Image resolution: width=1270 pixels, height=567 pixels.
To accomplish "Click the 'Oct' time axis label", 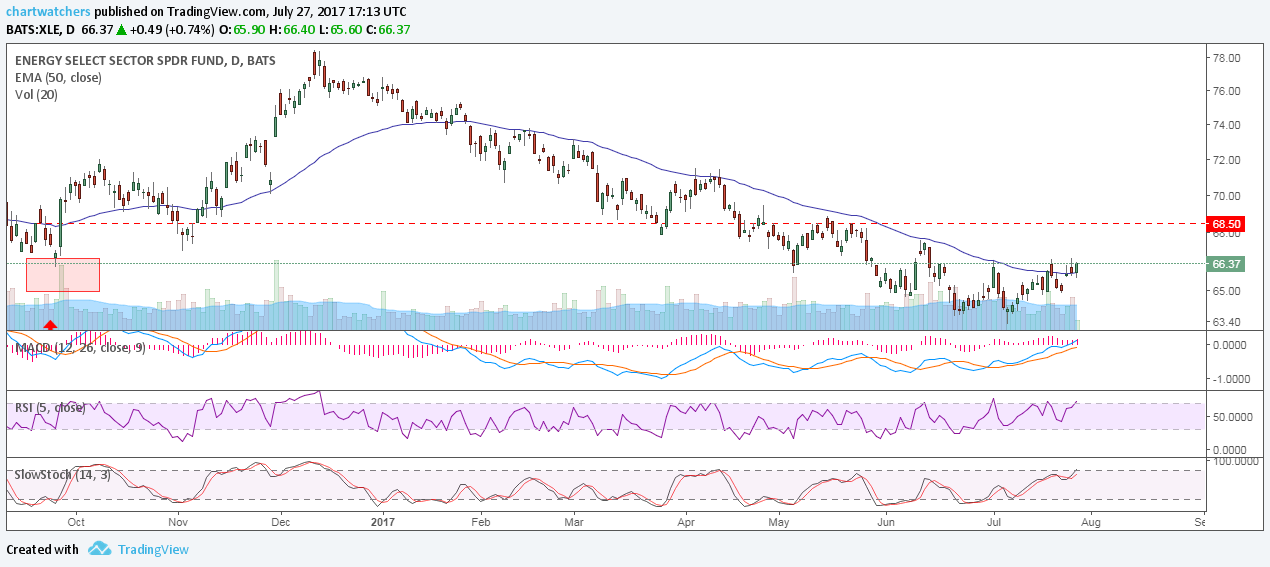I will pos(76,522).
